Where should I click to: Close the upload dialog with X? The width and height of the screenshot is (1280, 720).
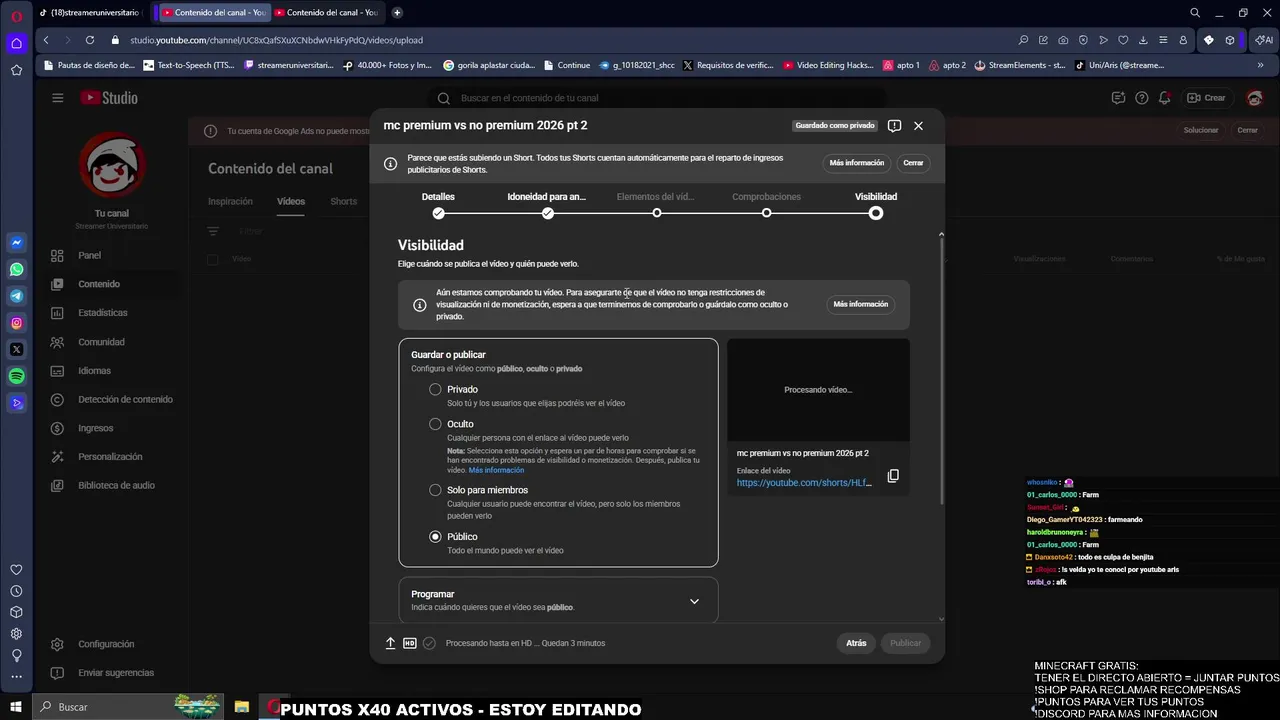[918, 126]
